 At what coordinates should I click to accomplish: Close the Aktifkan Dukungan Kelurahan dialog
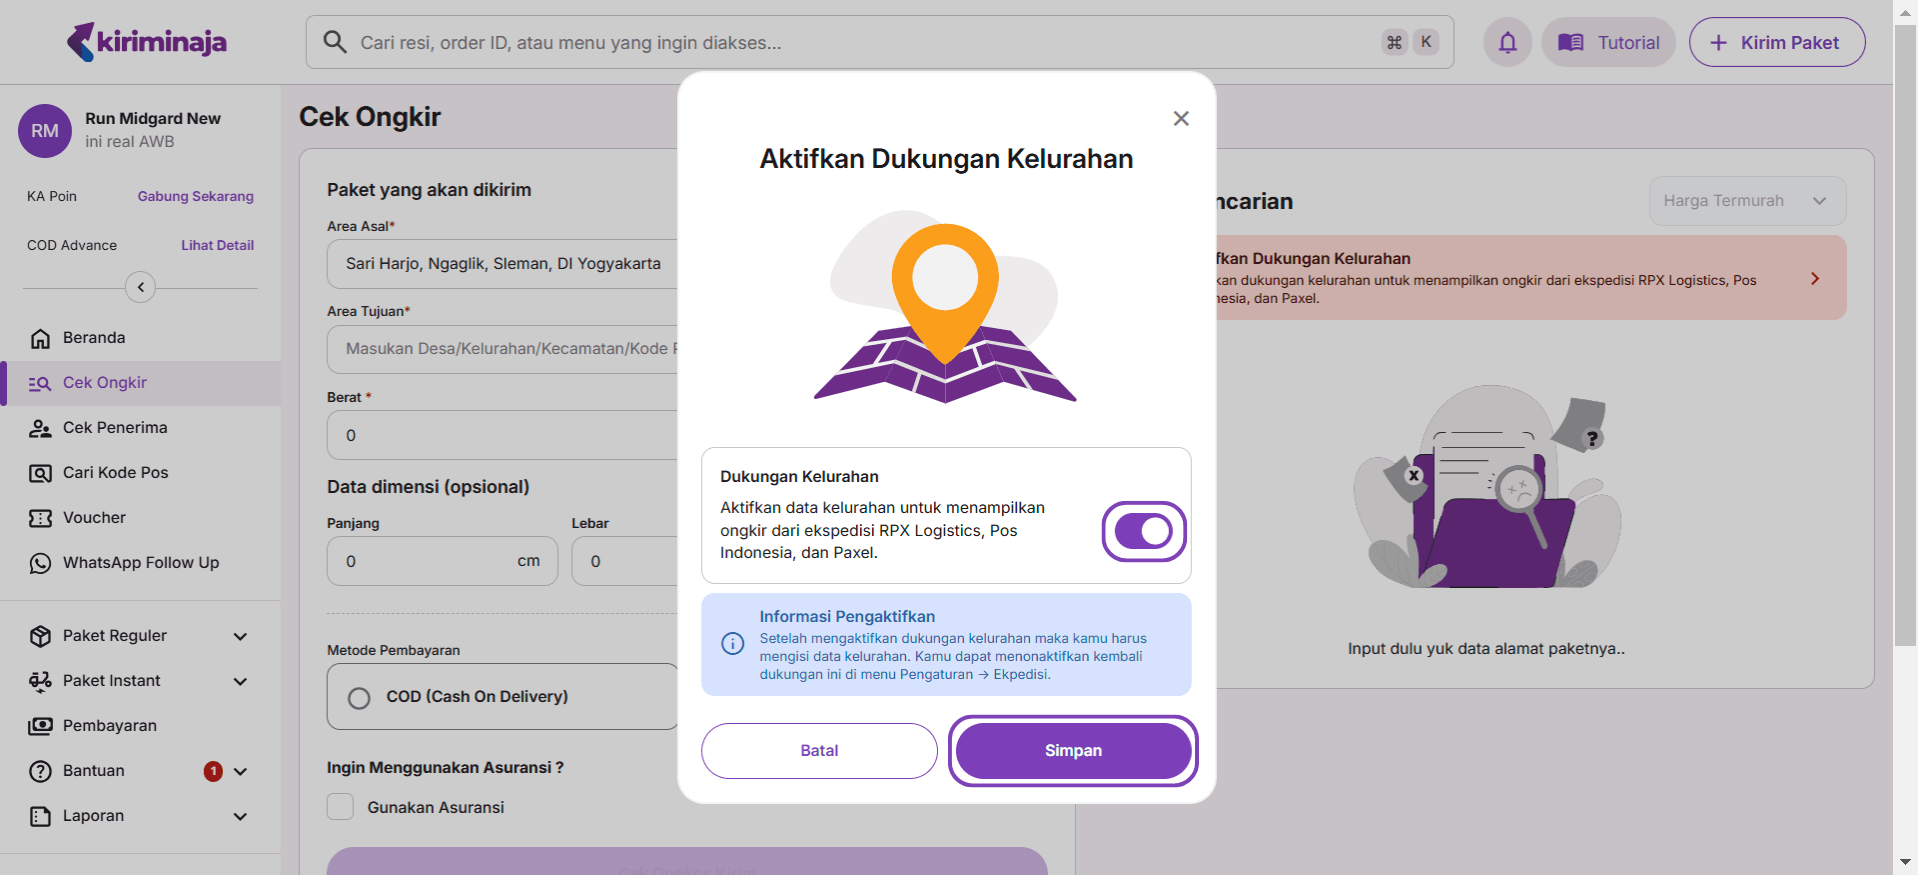tap(1180, 118)
